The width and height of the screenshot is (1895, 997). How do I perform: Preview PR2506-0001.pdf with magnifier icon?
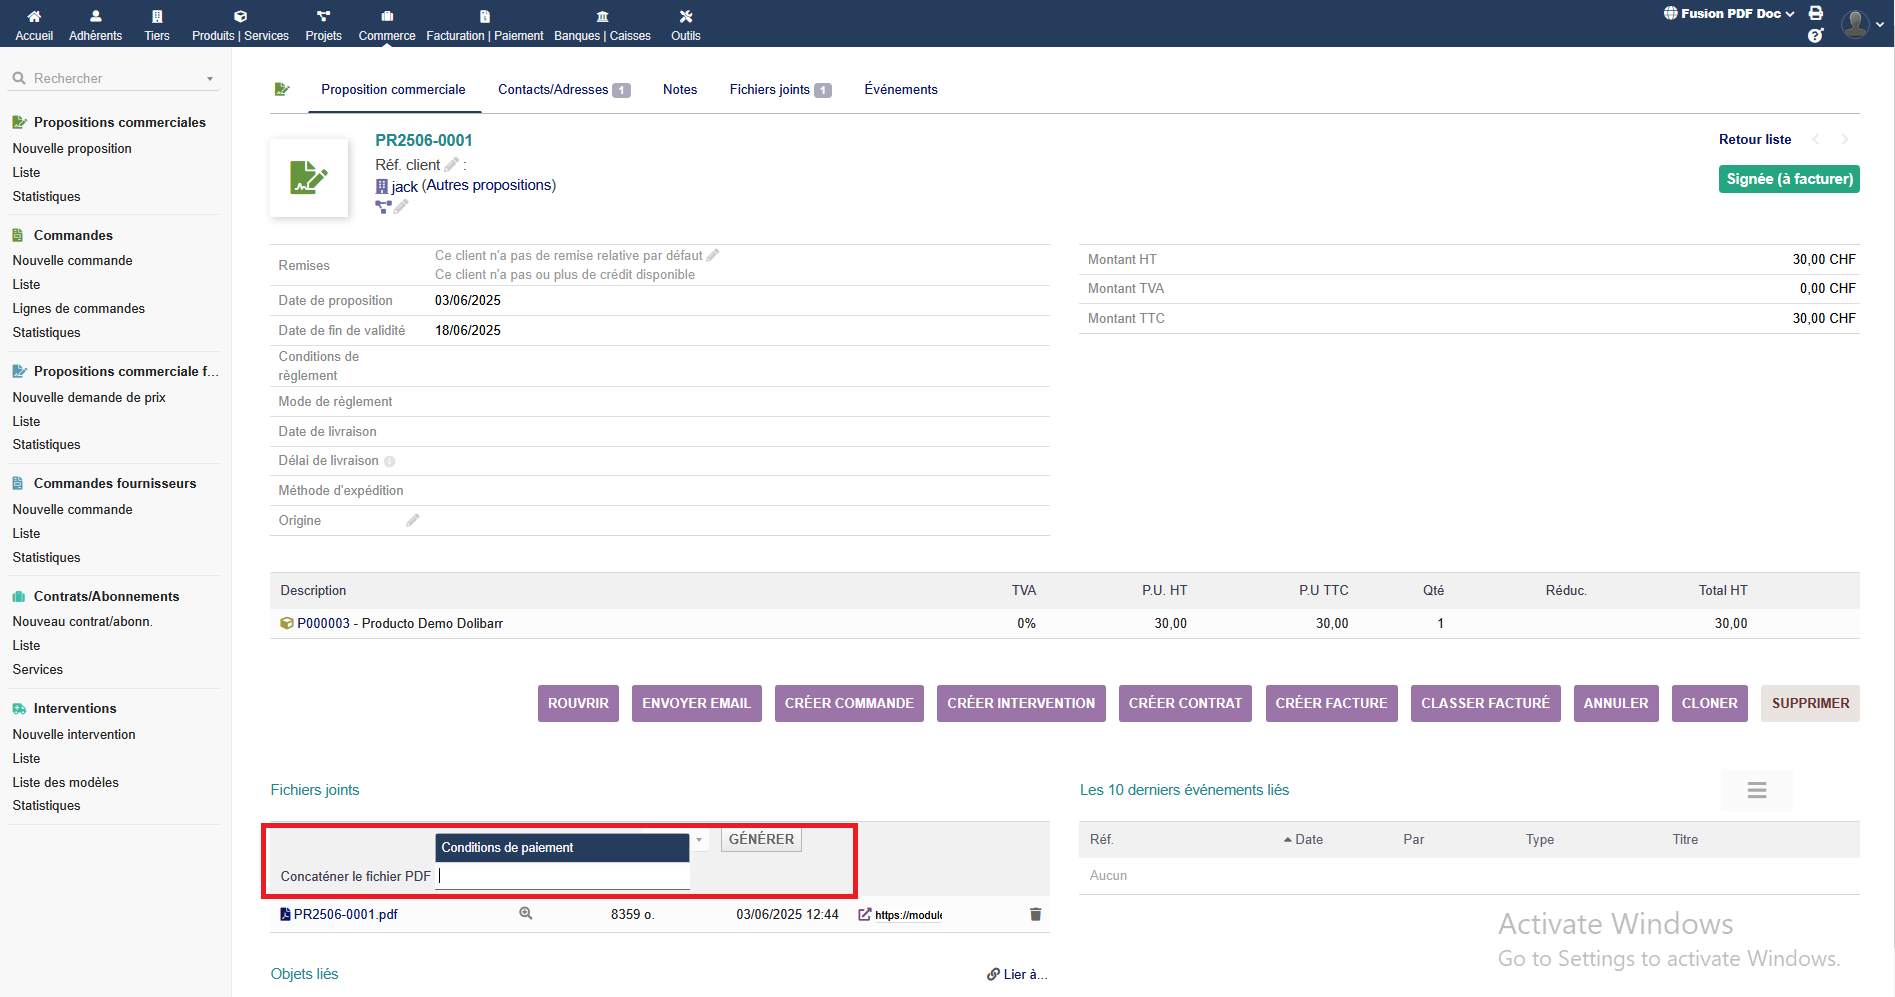525,914
